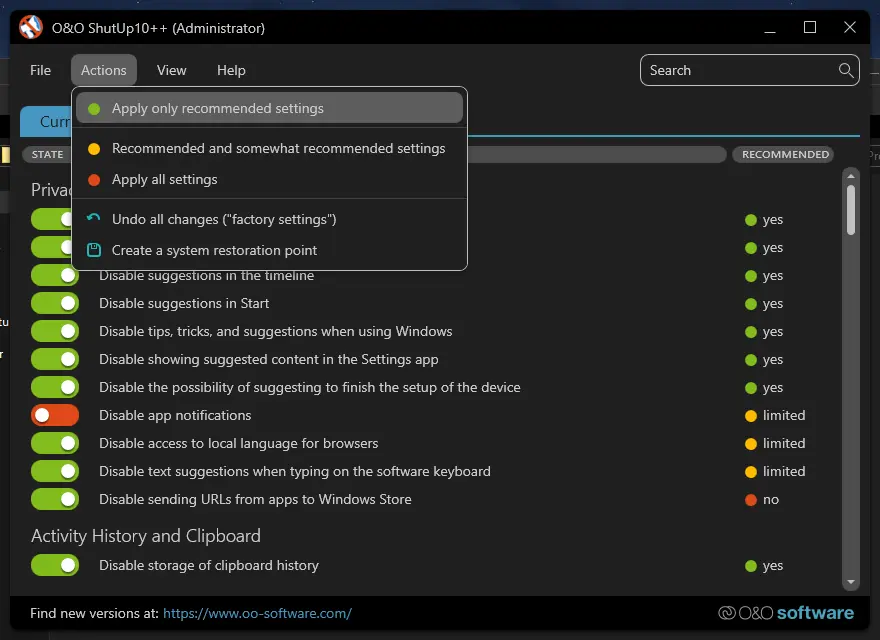Toggle Disable storage of clipboard history switch

point(55,565)
